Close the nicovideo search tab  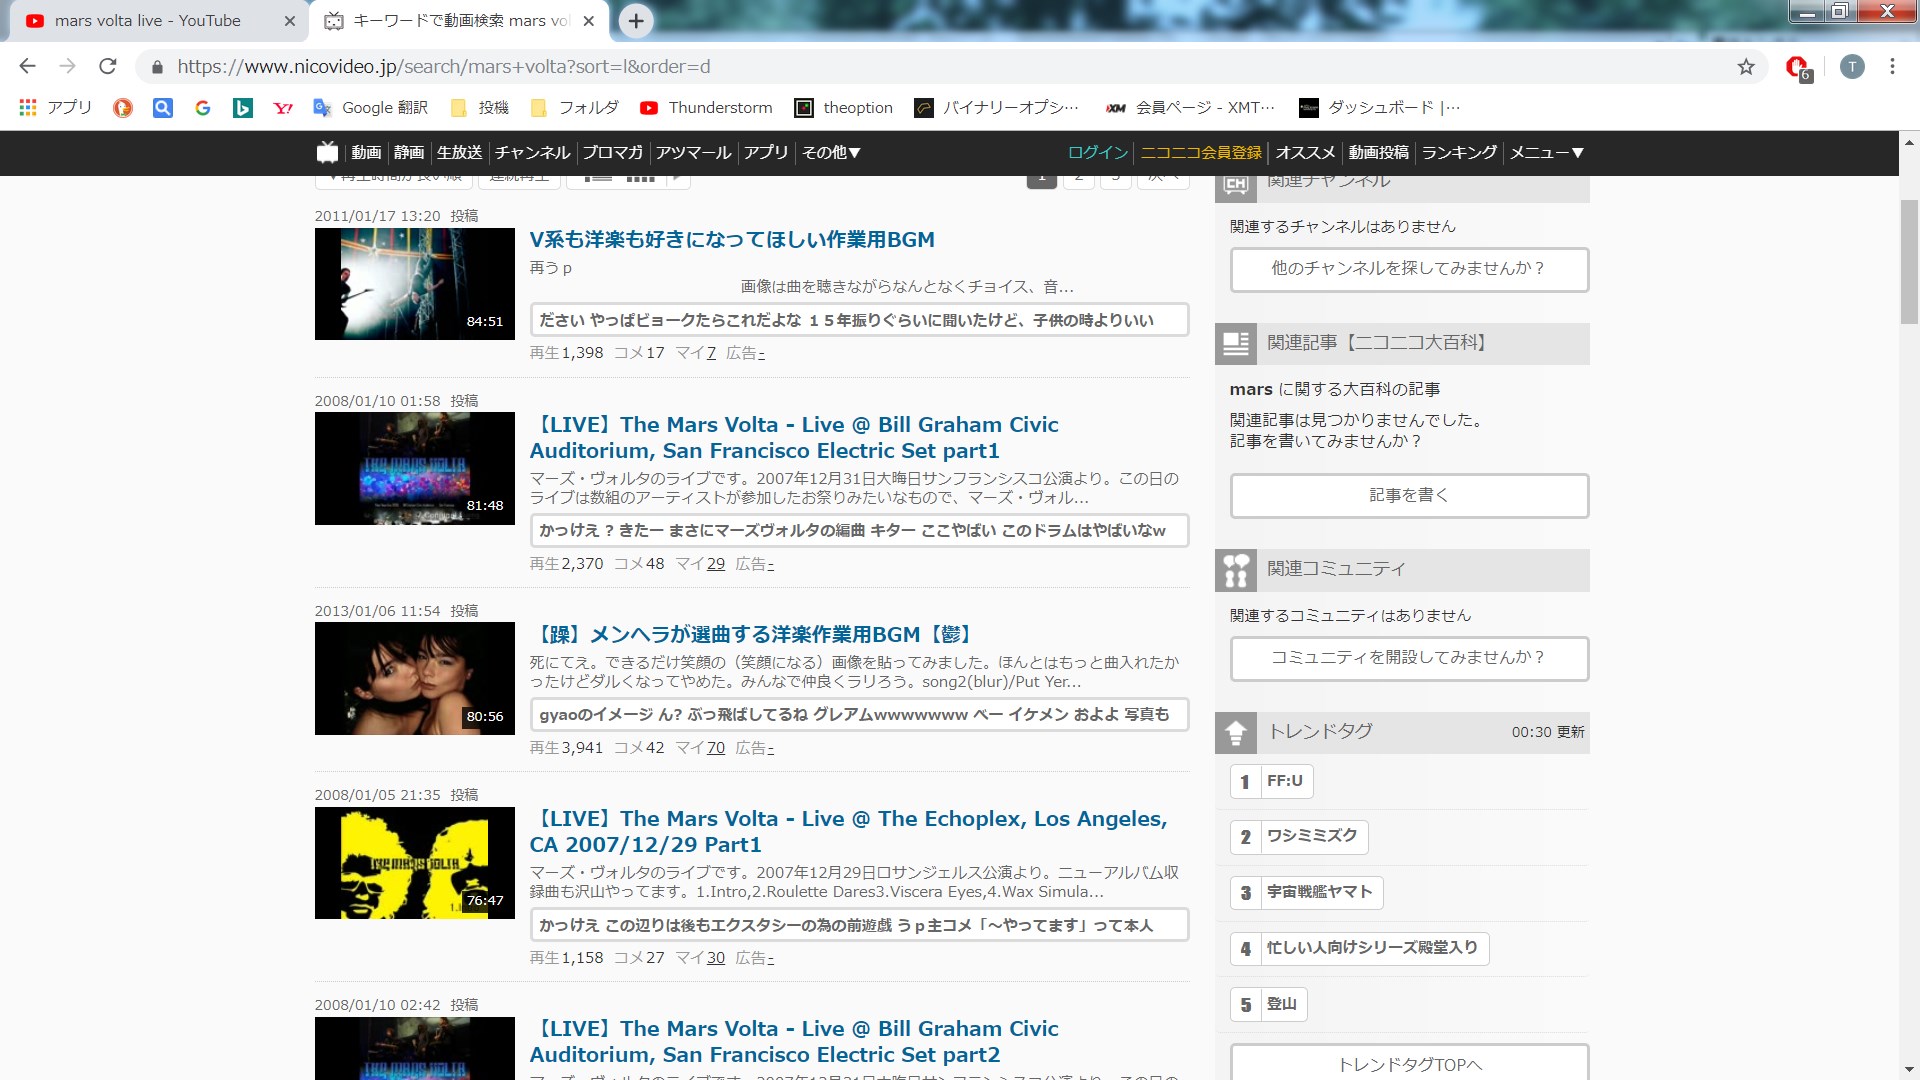click(x=589, y=21)
